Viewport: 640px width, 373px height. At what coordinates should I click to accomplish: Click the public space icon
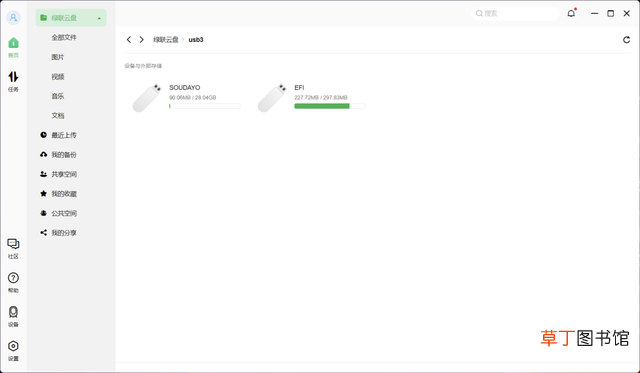click(43, 213)
